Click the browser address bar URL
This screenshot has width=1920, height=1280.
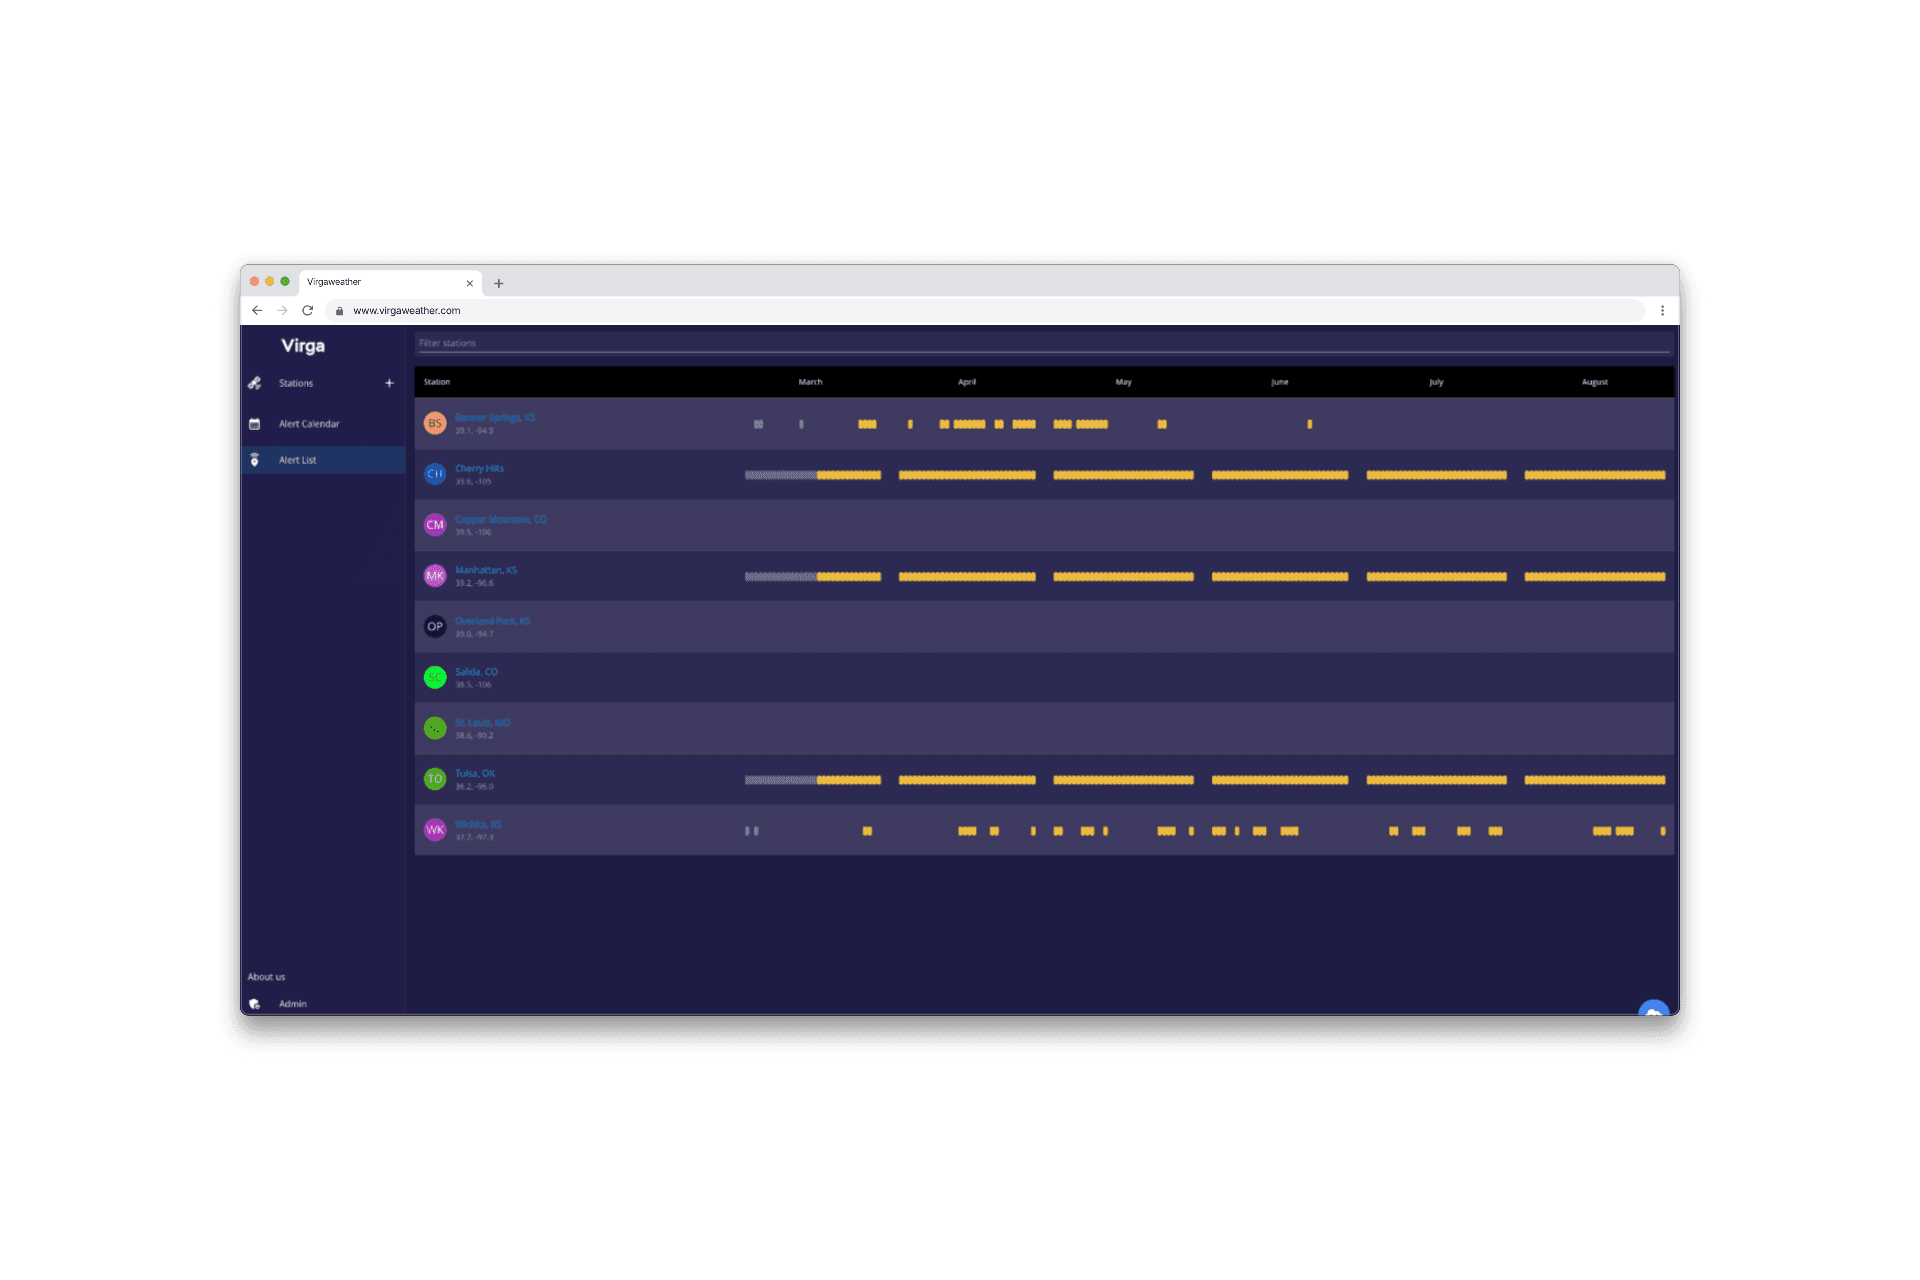click(x=407, y=311)
